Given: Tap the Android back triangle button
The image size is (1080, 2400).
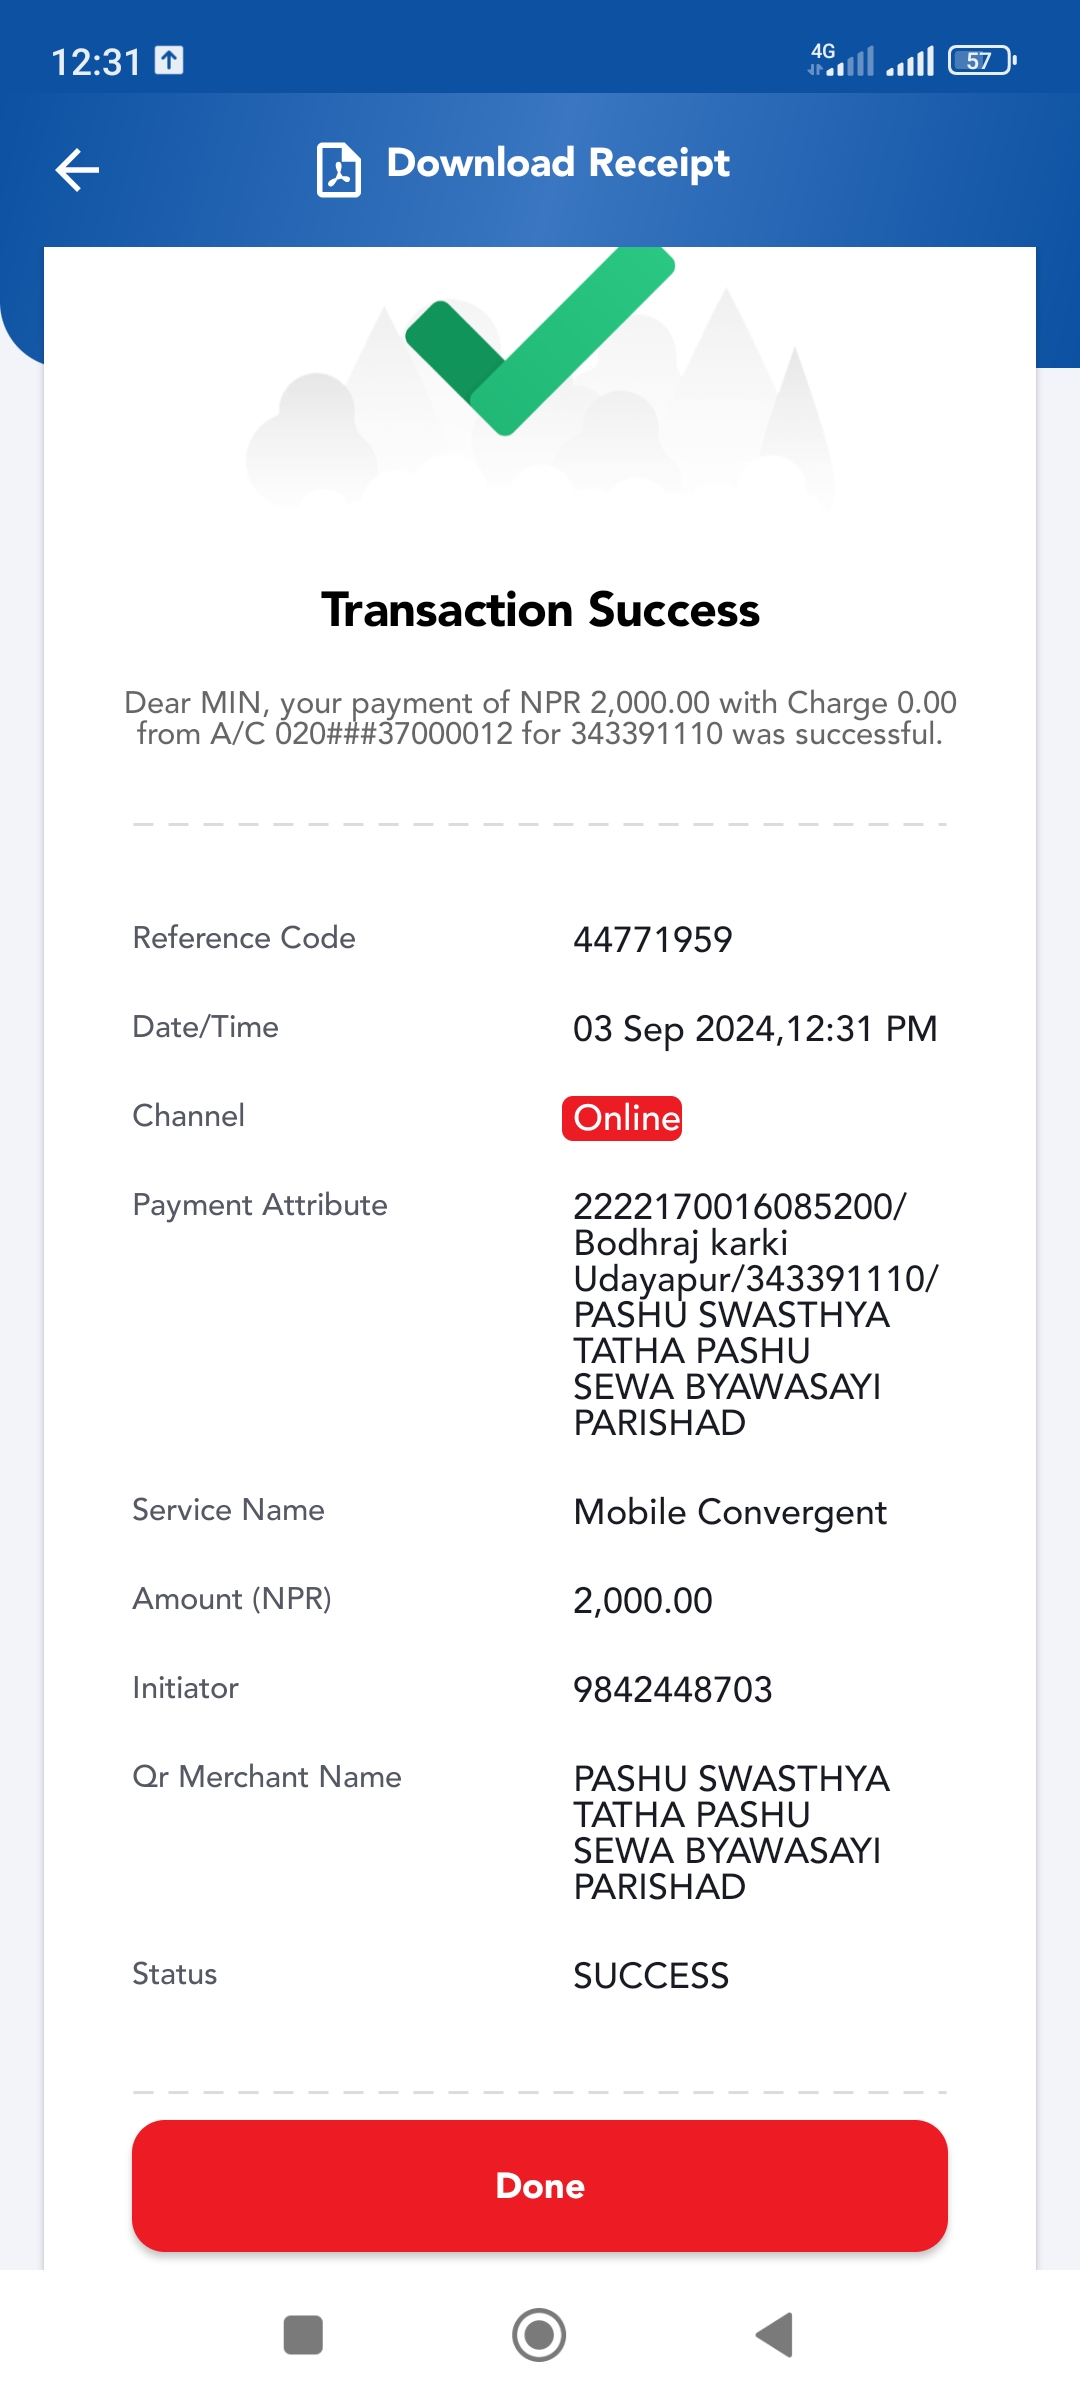Looking at the screenshot, I should coord(774,2335).
